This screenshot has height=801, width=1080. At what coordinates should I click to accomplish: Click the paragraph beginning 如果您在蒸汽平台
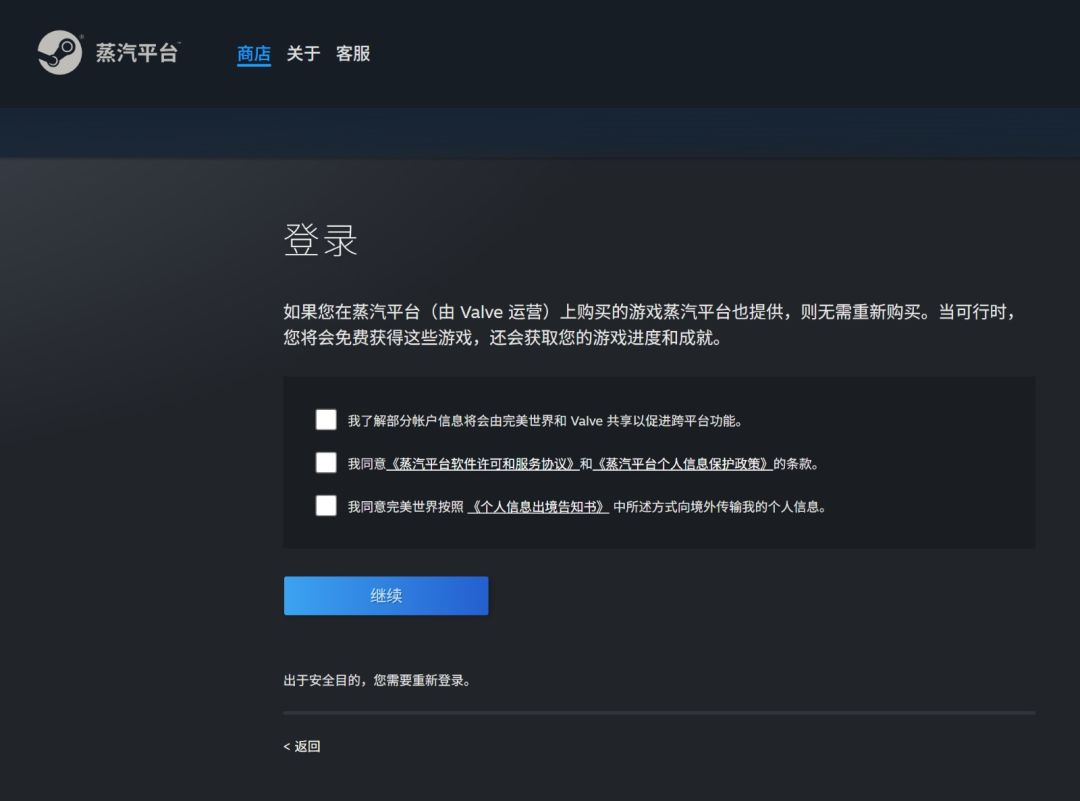[x=650, y=324]
